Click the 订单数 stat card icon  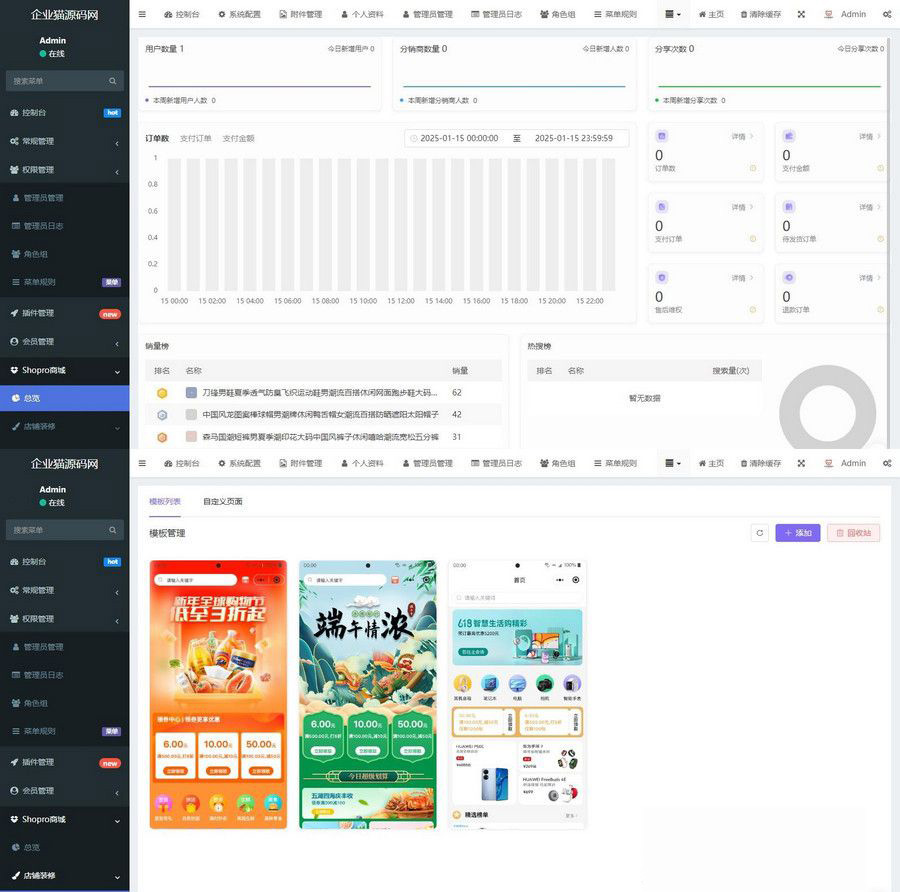click(x=661, y=136)
